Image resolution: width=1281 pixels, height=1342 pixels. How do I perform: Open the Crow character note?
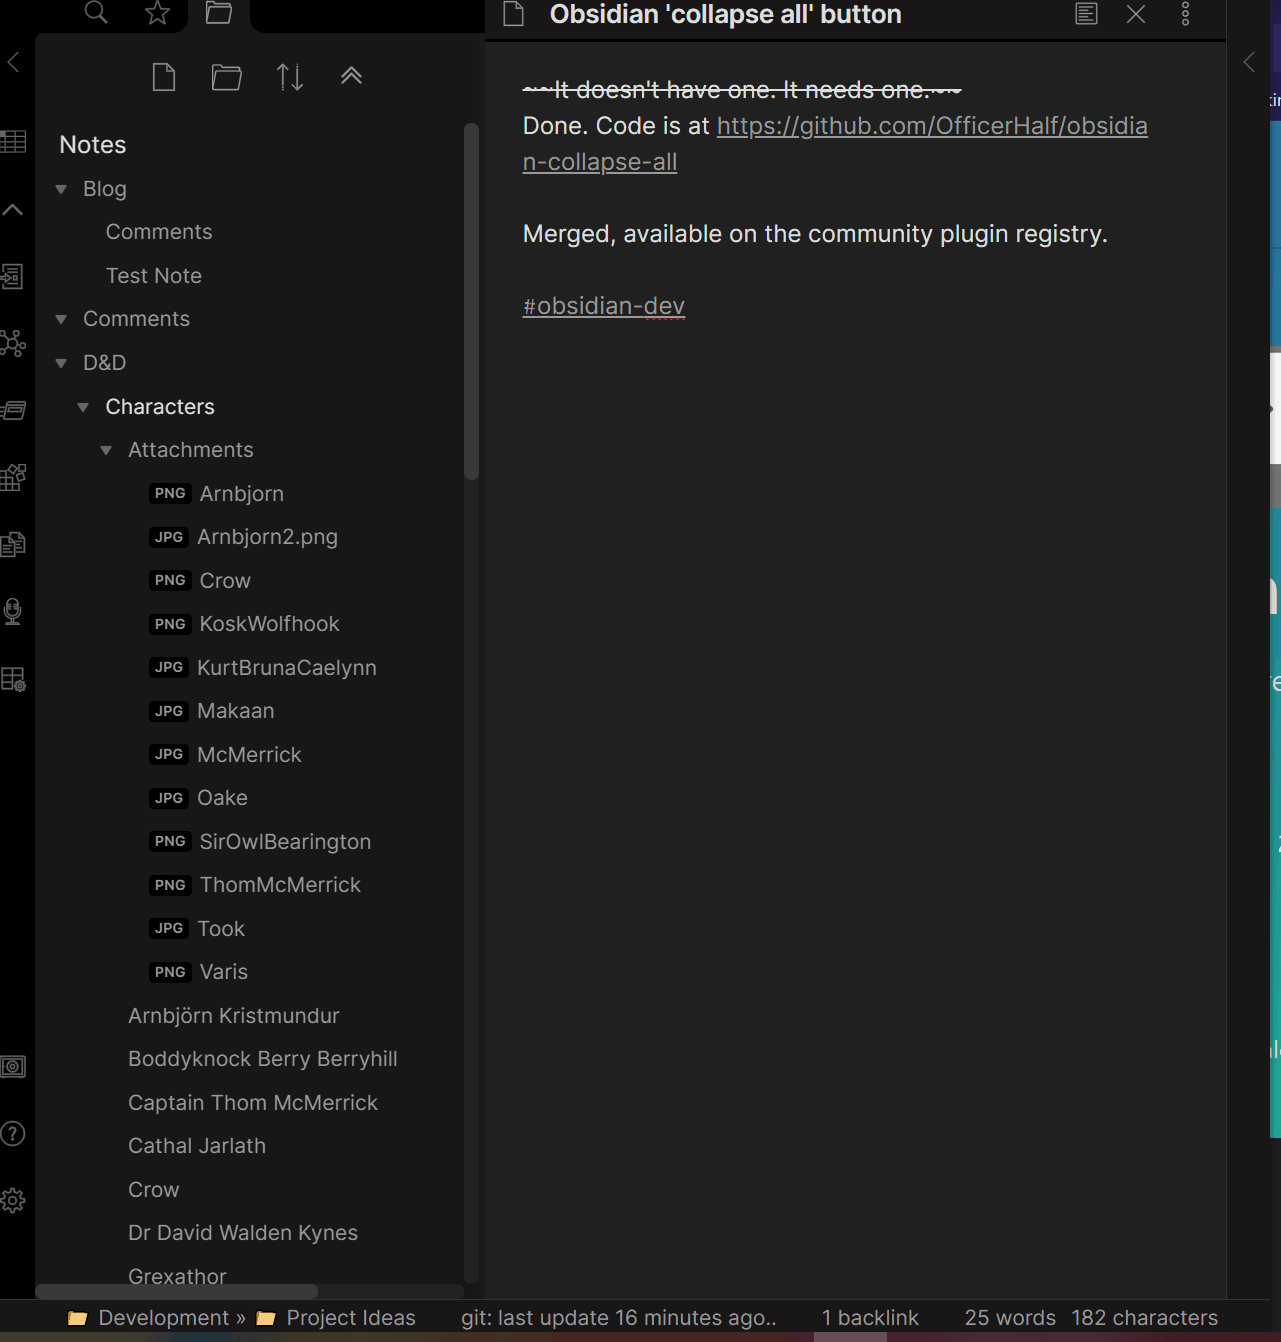click(154, 1190)
